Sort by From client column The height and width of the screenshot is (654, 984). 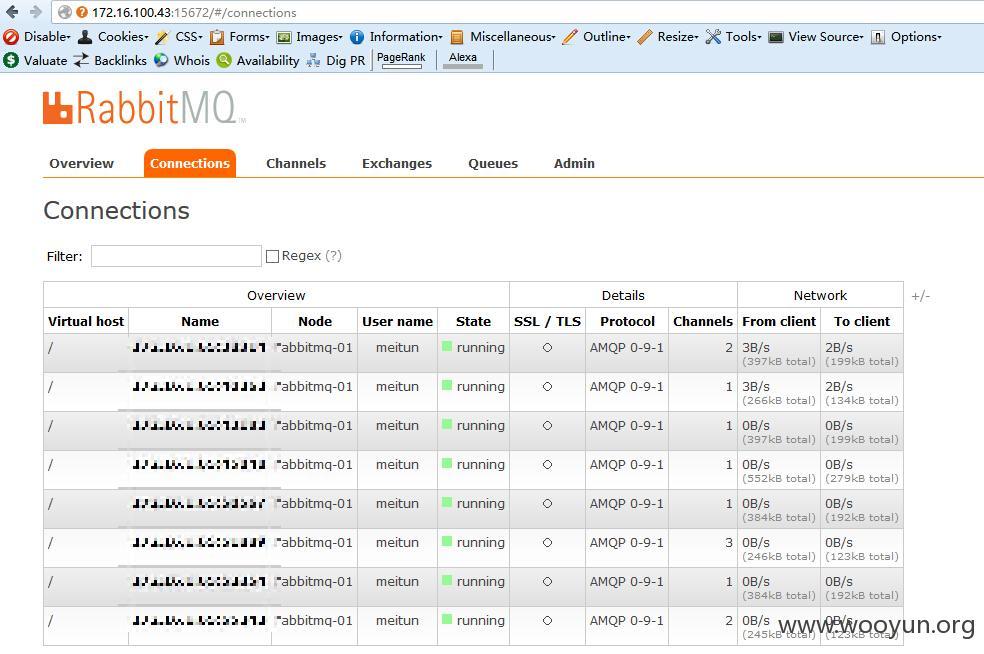click(x=779, y=321)
